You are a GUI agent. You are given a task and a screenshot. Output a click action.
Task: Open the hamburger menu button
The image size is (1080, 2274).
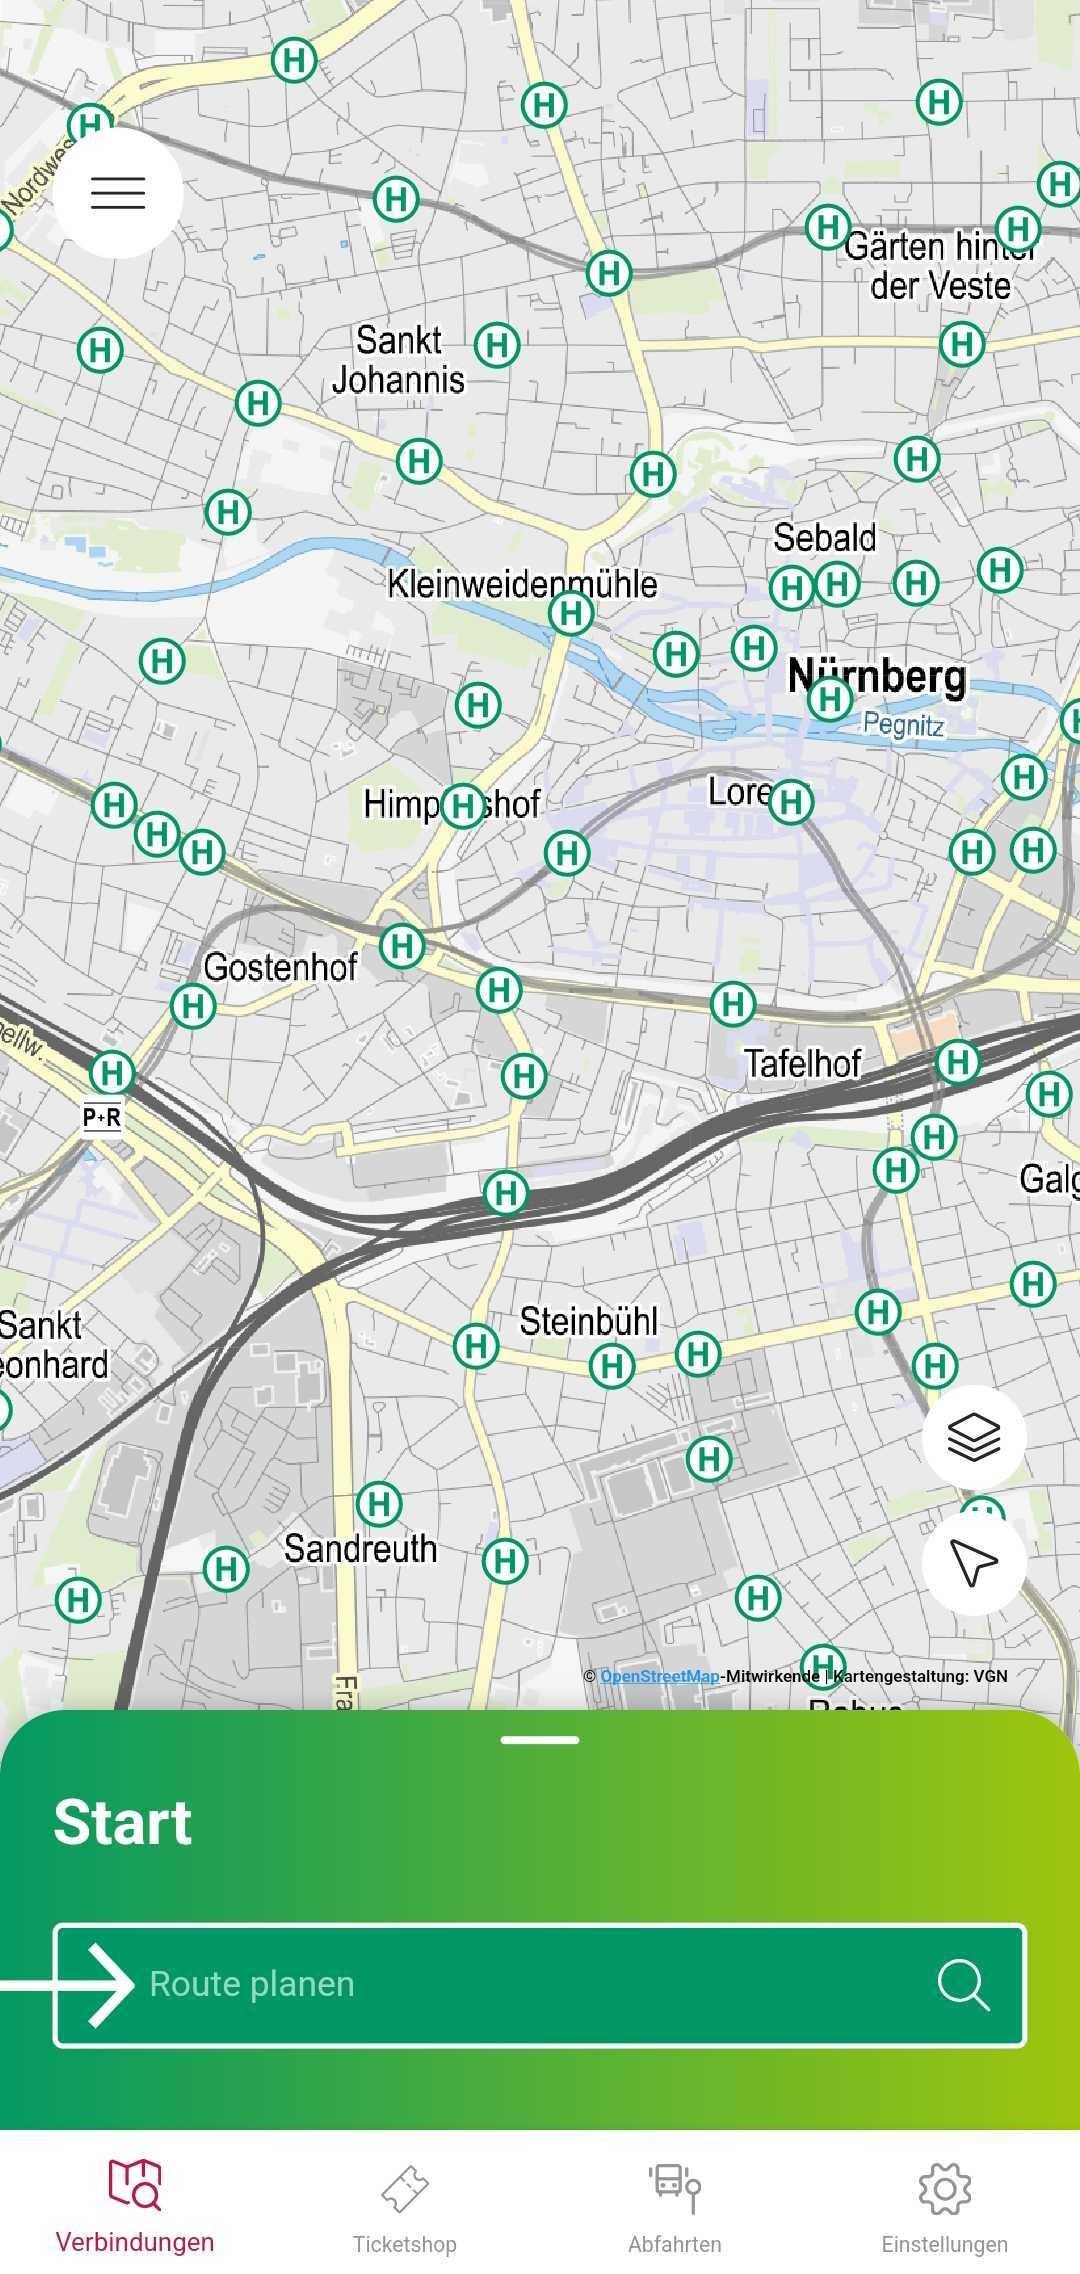118,192
